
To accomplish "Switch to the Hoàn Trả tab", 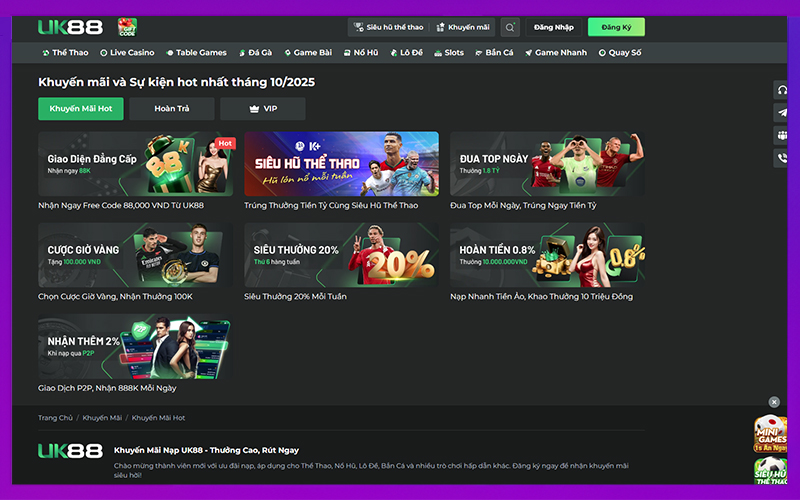I will pos(172,109).
